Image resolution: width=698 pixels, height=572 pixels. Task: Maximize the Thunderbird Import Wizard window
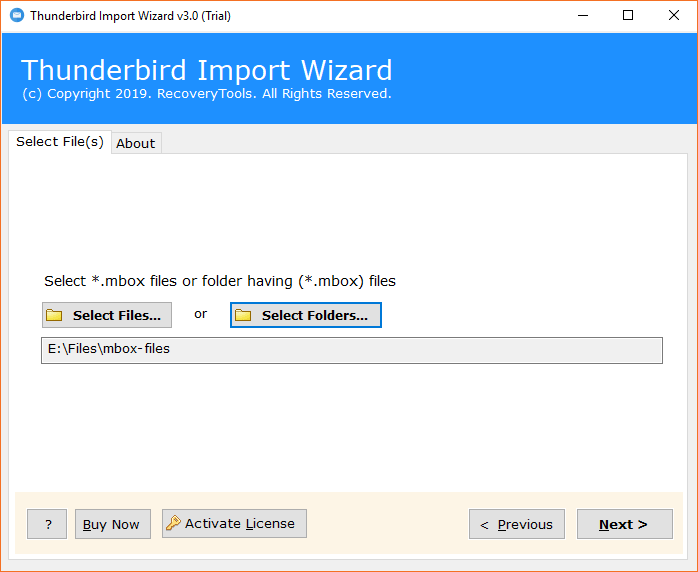(x=628, y=16)
